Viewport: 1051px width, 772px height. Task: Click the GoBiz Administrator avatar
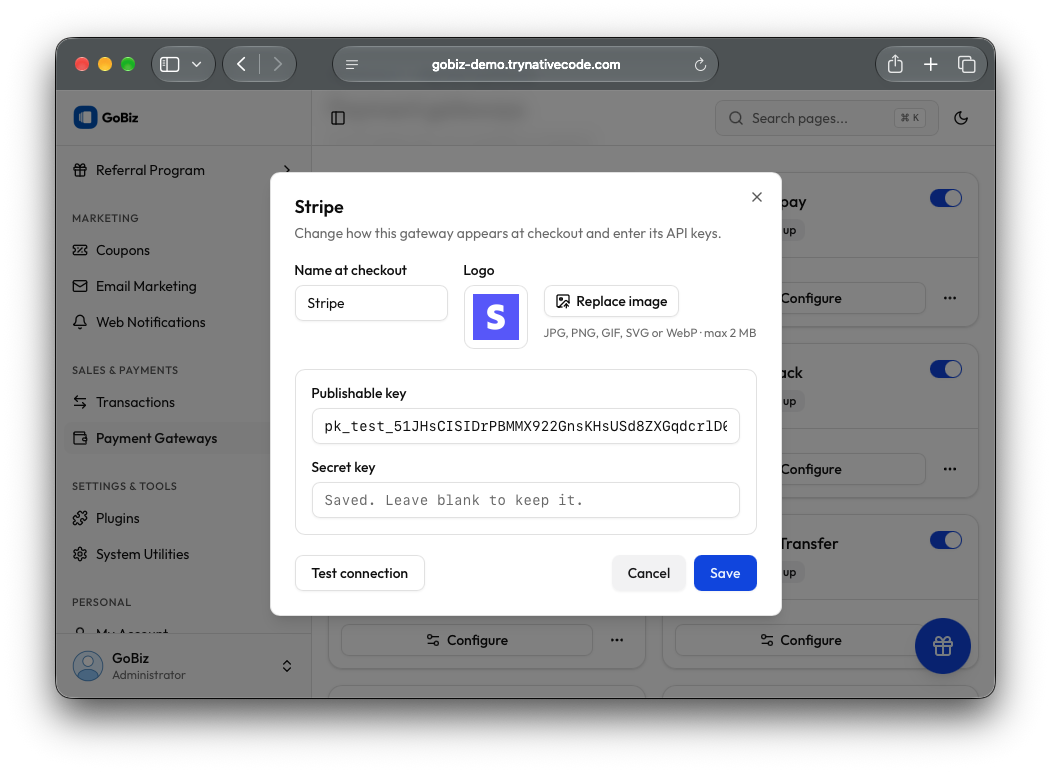88,665
